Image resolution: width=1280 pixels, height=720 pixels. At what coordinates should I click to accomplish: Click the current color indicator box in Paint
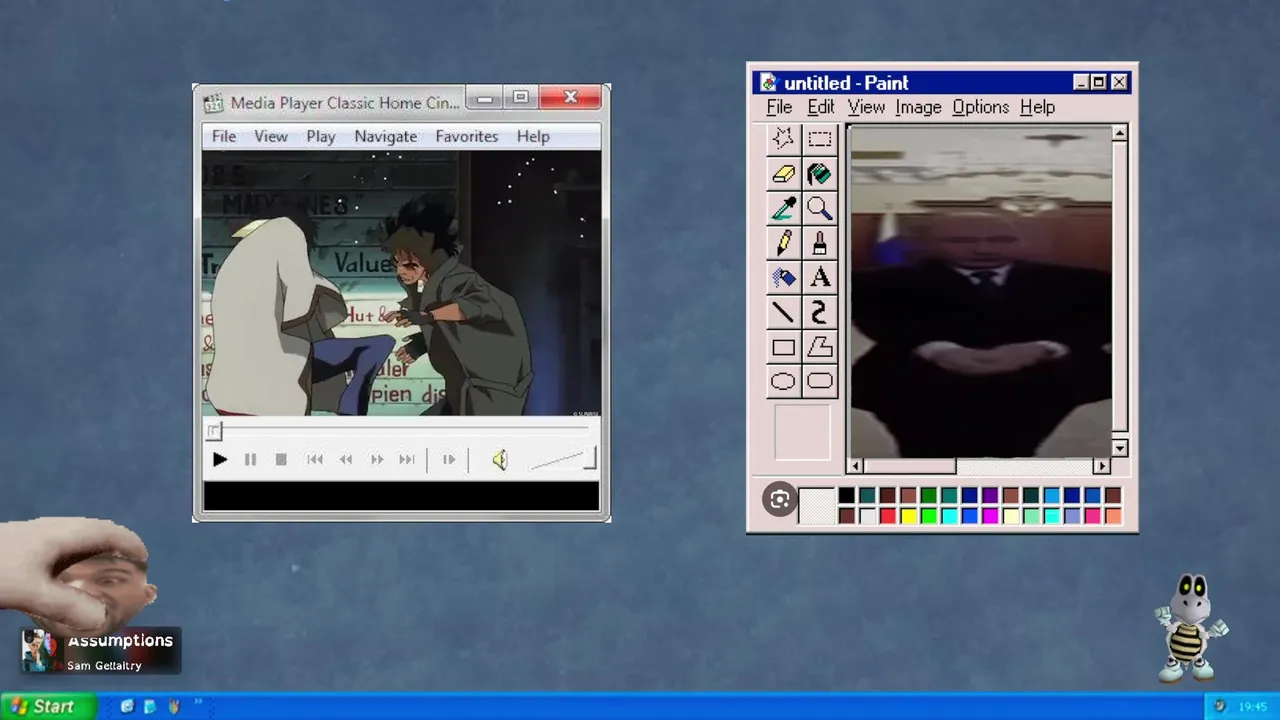tap(817, 506)
